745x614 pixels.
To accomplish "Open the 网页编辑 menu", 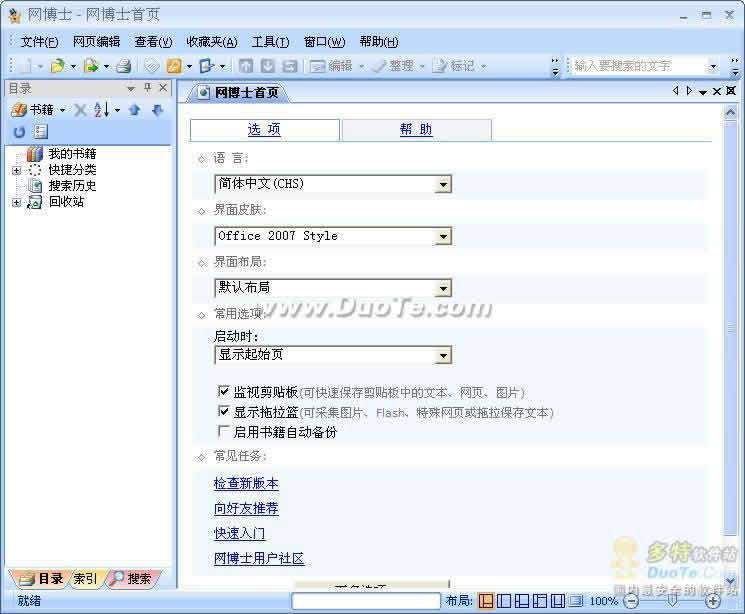I will [x=96, y=42].
